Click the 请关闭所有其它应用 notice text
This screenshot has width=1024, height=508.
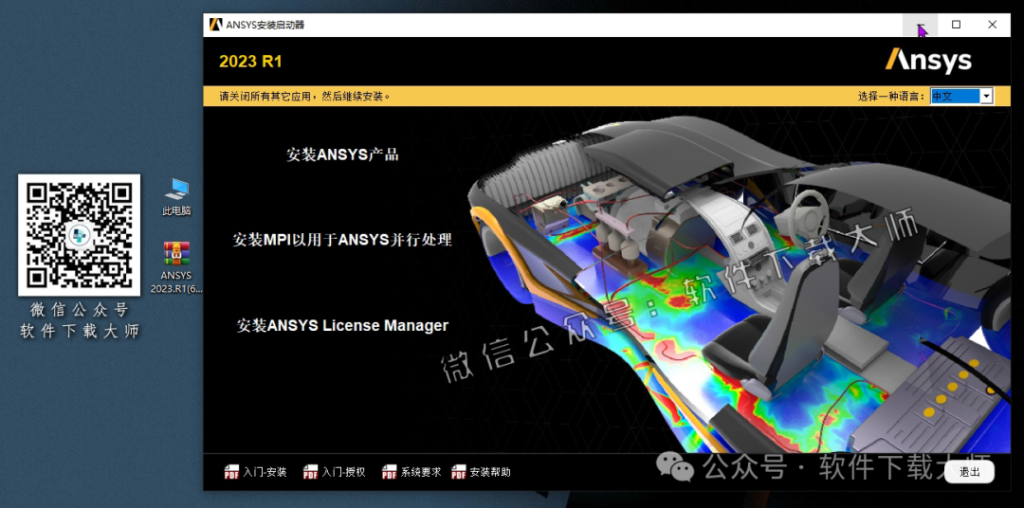(x=305, y=97)
